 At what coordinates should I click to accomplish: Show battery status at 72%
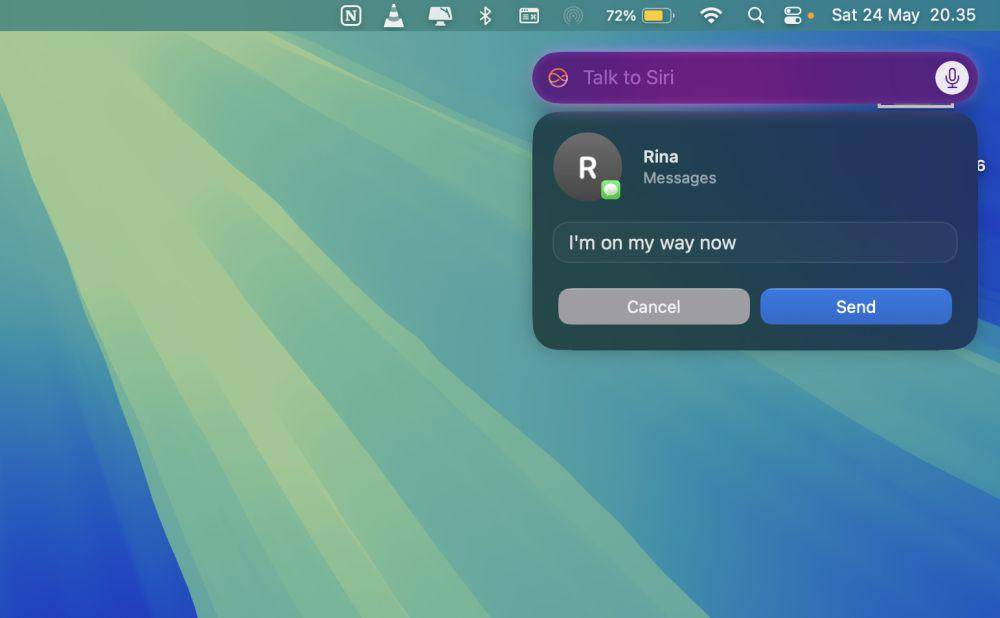pyautogui.click(x=640, y=15)
